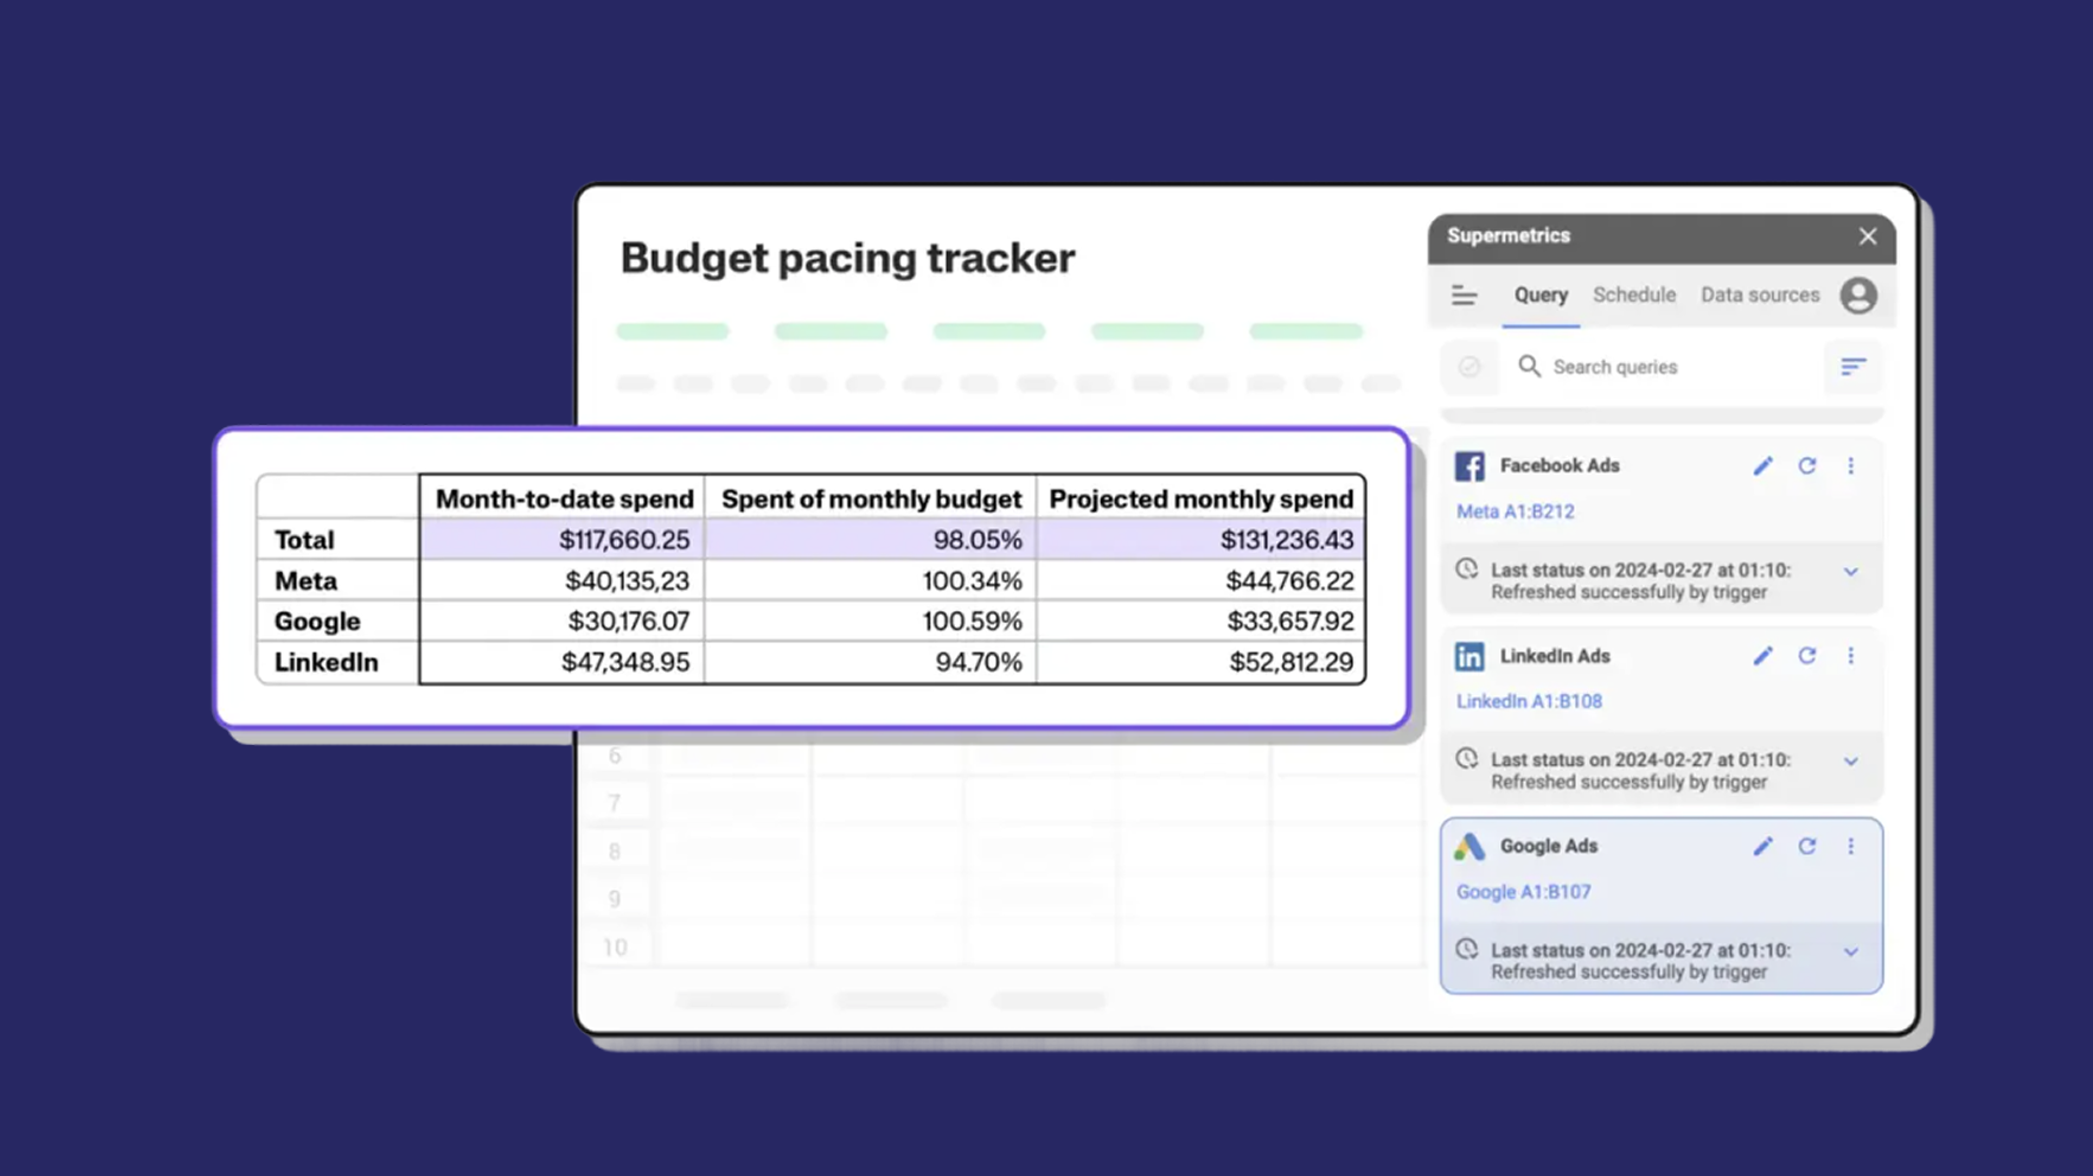Open the Supermetrics hamburger menu
This screenshot has width=2093, height=1176.
(1464, 295)
